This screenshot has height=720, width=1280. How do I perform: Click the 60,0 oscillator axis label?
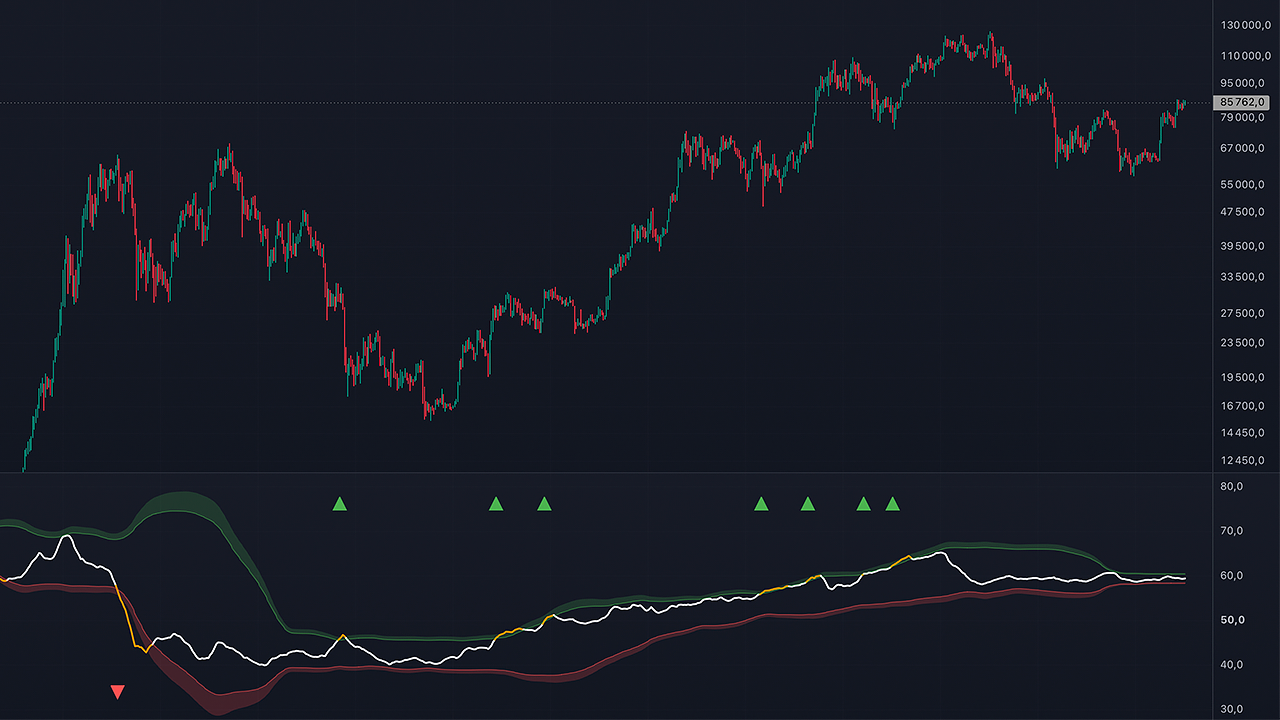[x=1232, y=576]
